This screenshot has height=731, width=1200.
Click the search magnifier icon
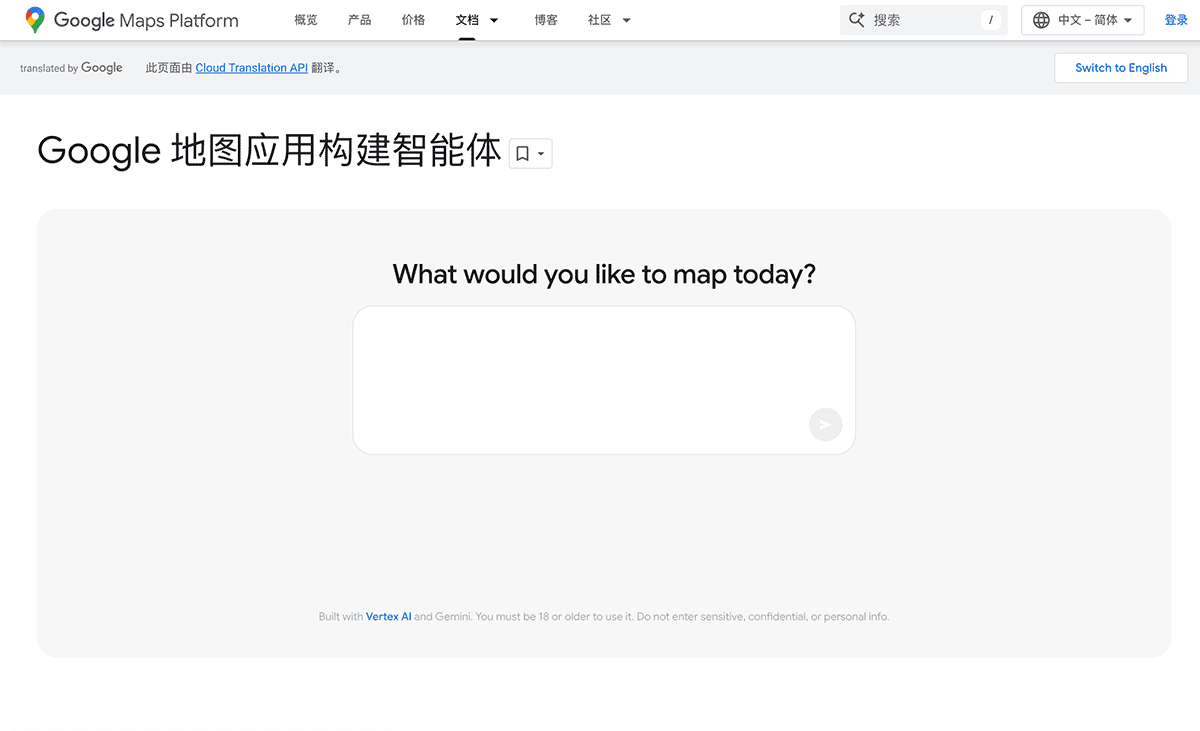856,19
